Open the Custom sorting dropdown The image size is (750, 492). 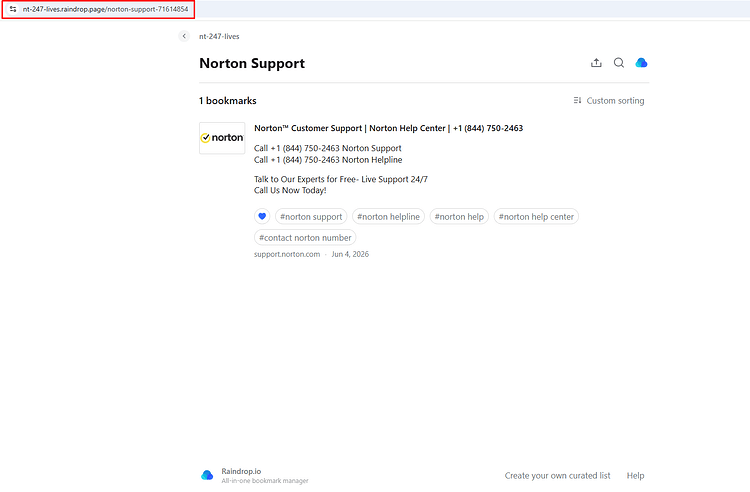(609, 100)
